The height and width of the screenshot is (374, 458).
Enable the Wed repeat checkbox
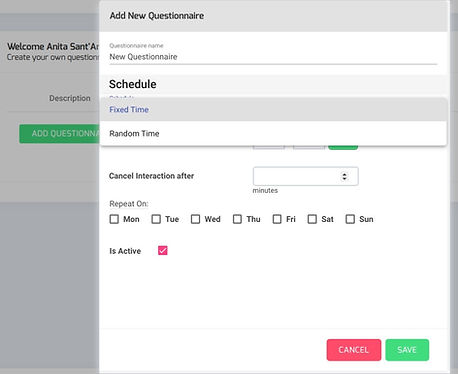click(x=195, y=219)
